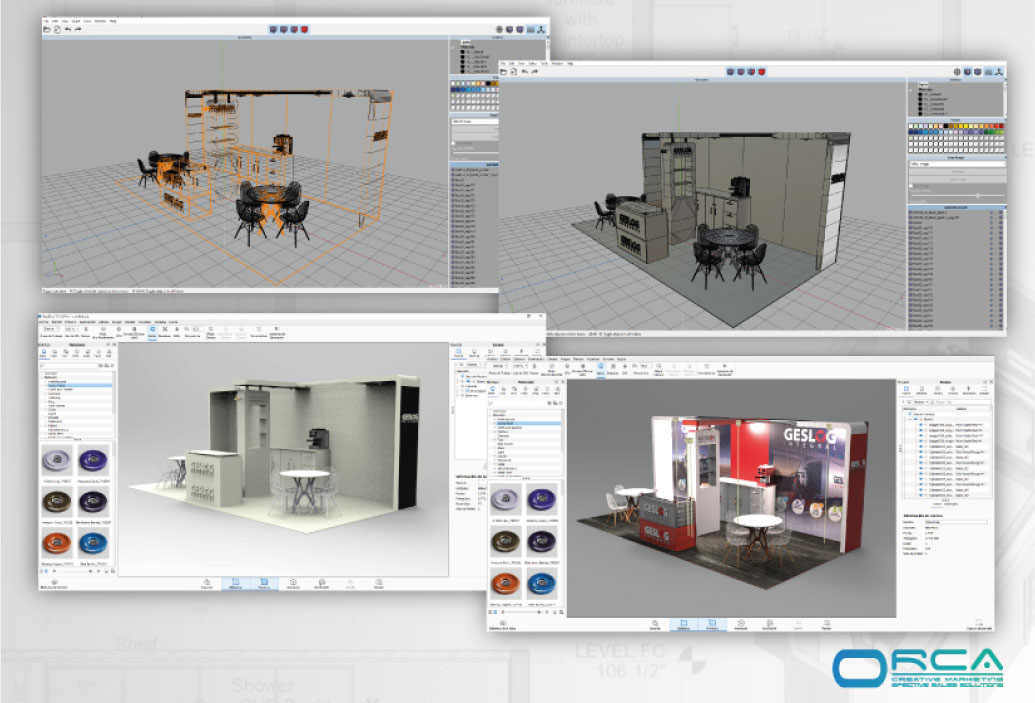Toggle visibility eye of first scene item, bottom-right

[922, 424]
